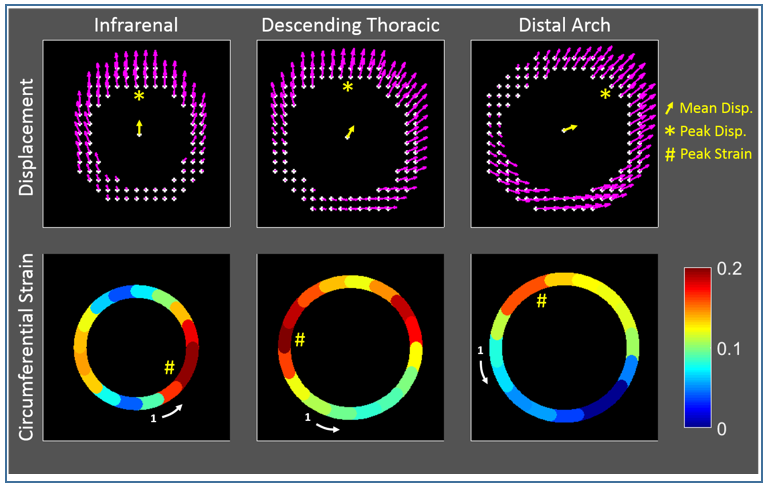The height and width of the screenshot is (487, 769).
Task: Select the yellow mean displacement arrow in Infrarenal
Action: pyautogui.click(x=140, y=128)
